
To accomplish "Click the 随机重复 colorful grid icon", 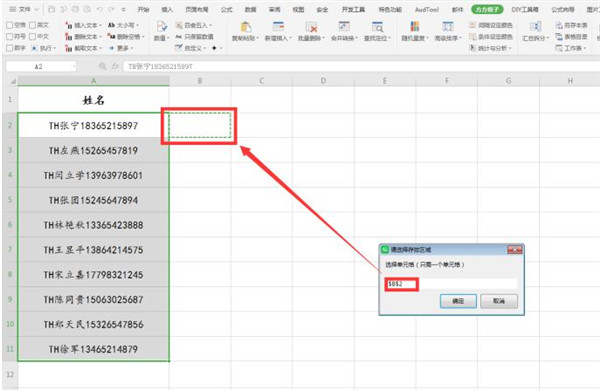I will (414, 26).
